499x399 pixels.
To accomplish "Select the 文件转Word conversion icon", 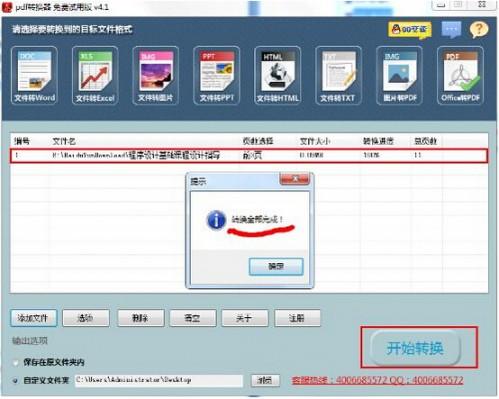I will 34,76.
